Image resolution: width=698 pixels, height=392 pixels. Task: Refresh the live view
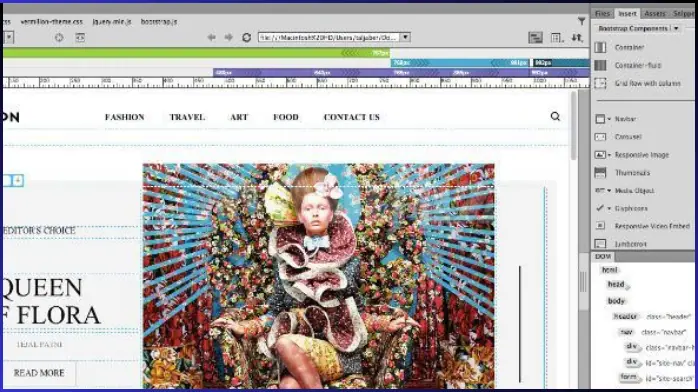click(246, 37)
